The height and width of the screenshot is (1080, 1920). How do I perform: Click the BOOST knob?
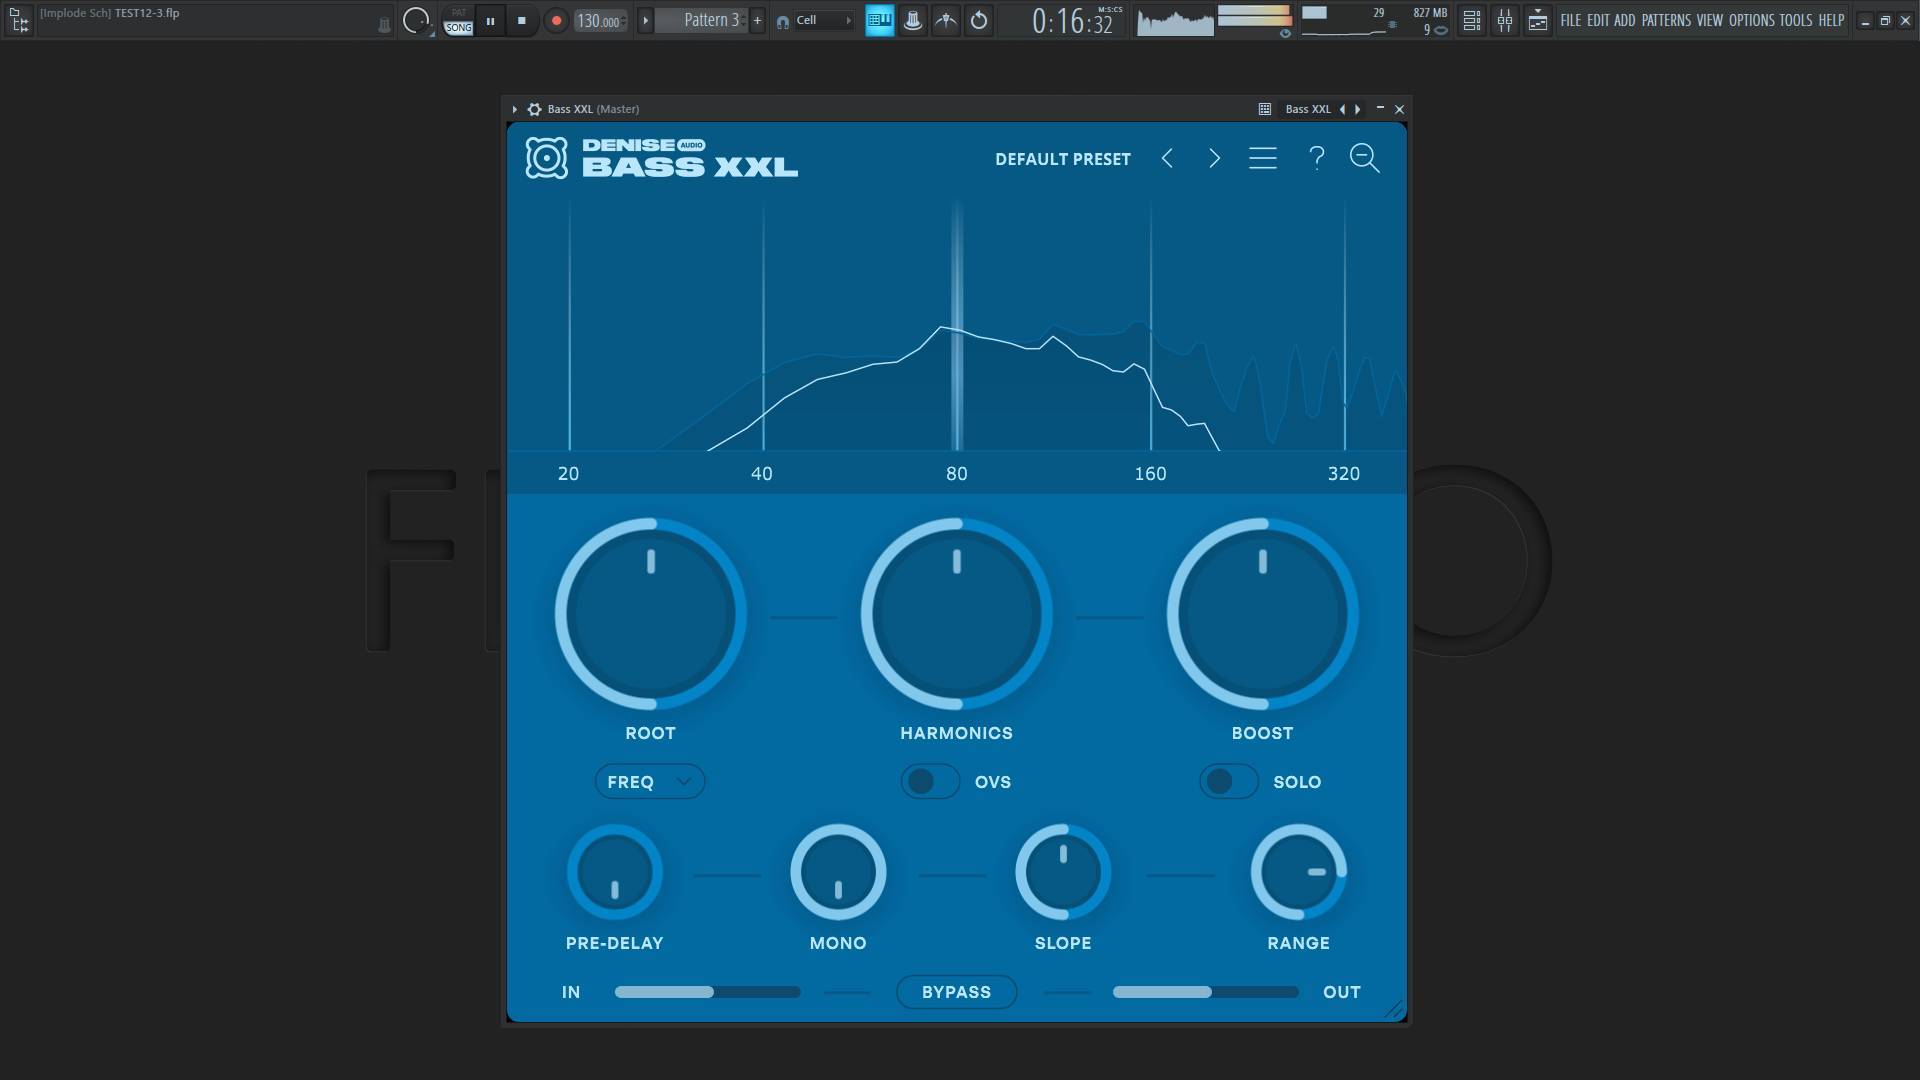pyautogui.click(x=1263, y=614)
